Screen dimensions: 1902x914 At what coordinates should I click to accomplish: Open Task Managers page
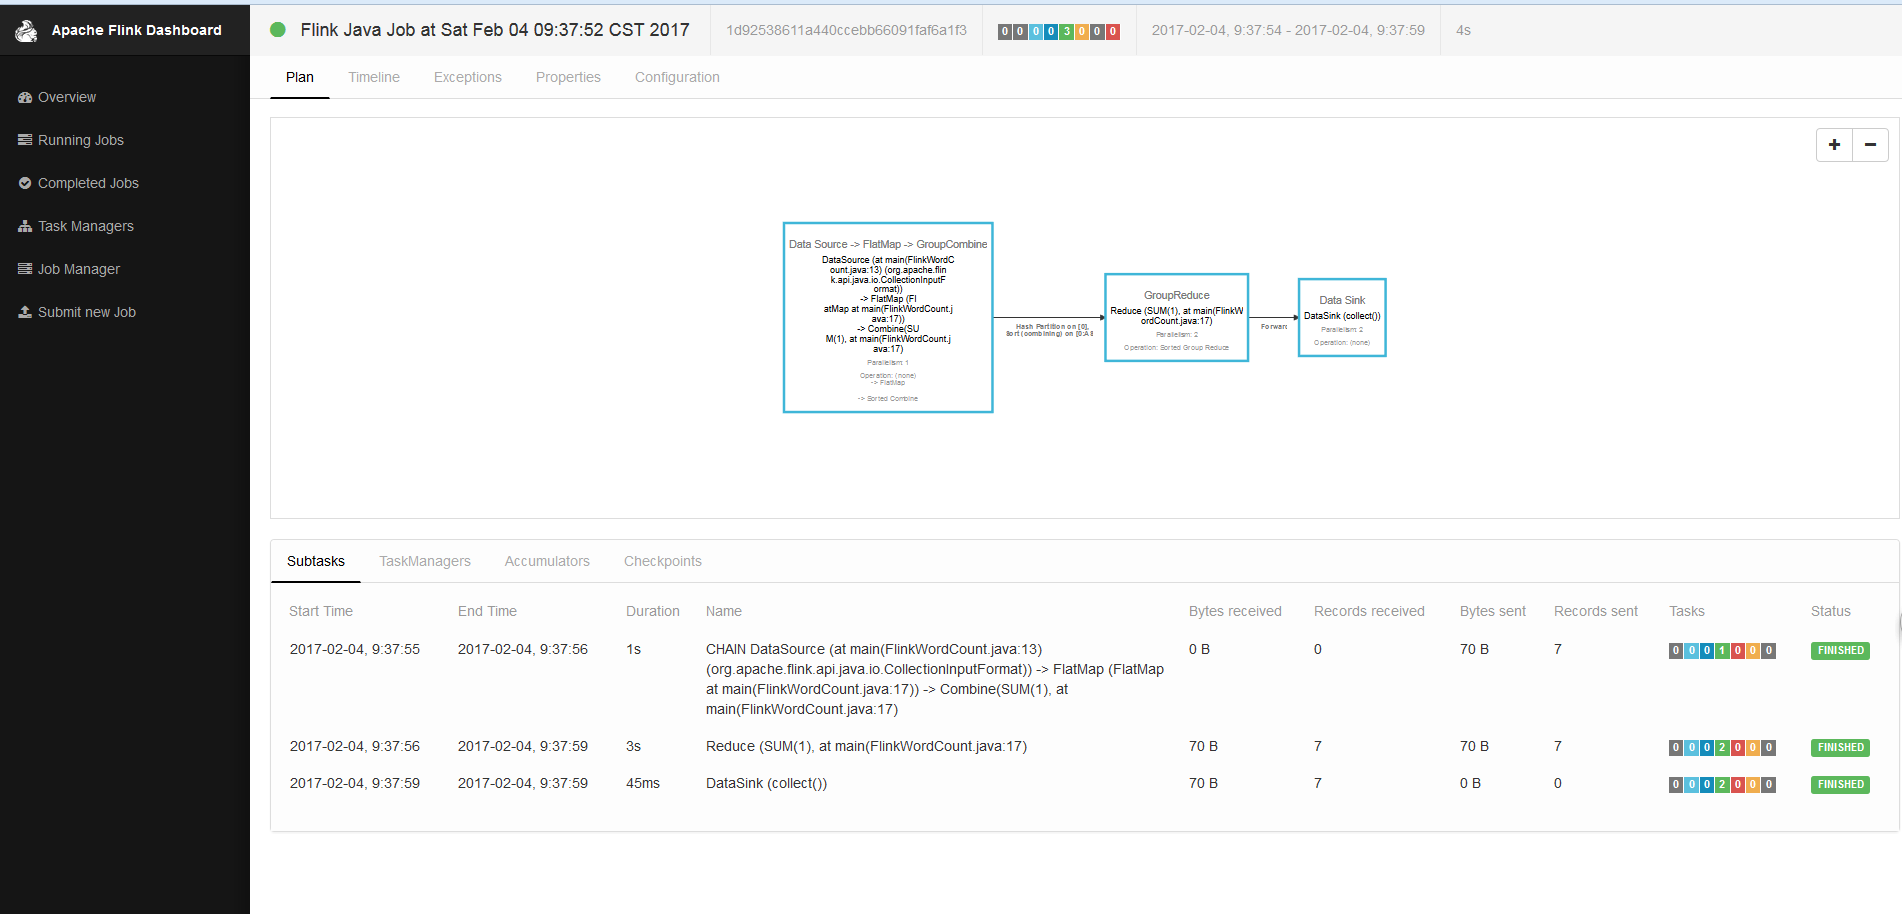tap(86, 226)
